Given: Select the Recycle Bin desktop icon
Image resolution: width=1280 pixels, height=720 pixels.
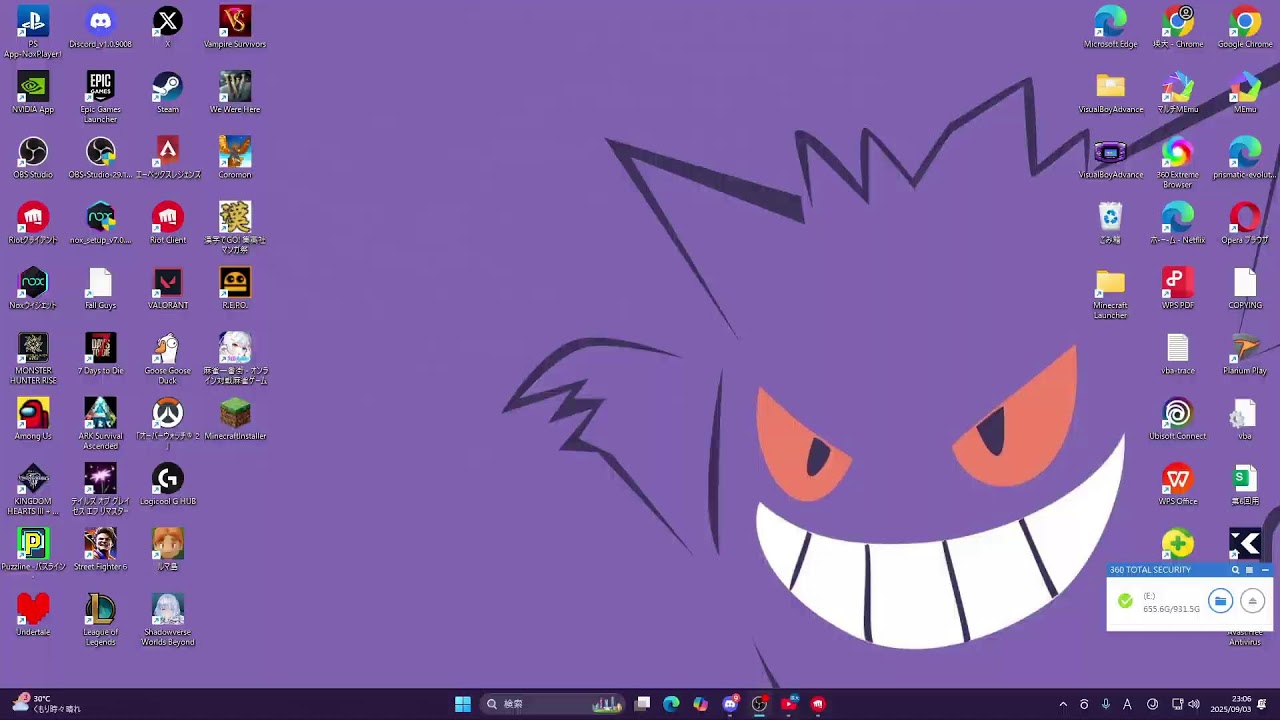Looking at the screenshot, I should (1110, 223).
